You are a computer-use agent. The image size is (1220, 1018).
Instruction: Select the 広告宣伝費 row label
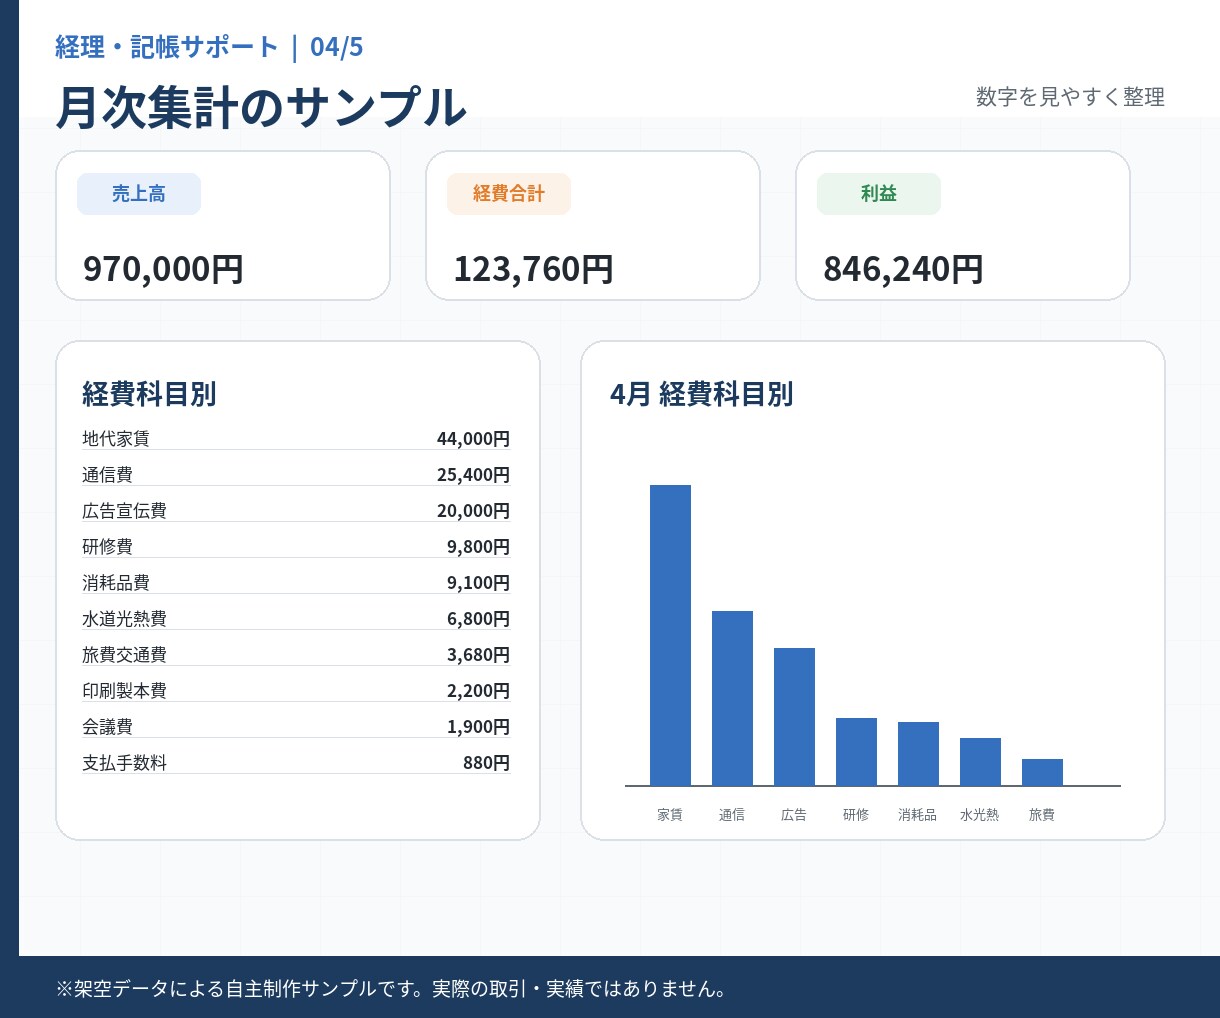(x=124, y=510)
